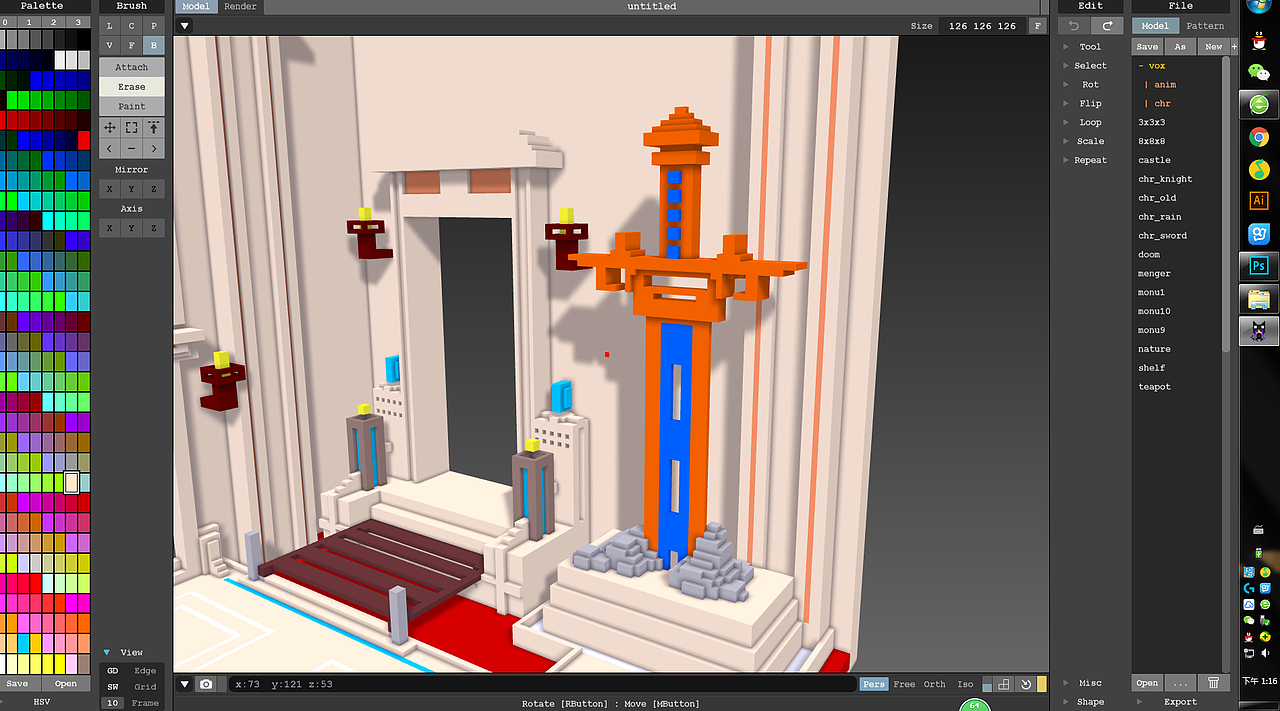
Task: Select the Face brush mode
Action: tap(131, 45)
